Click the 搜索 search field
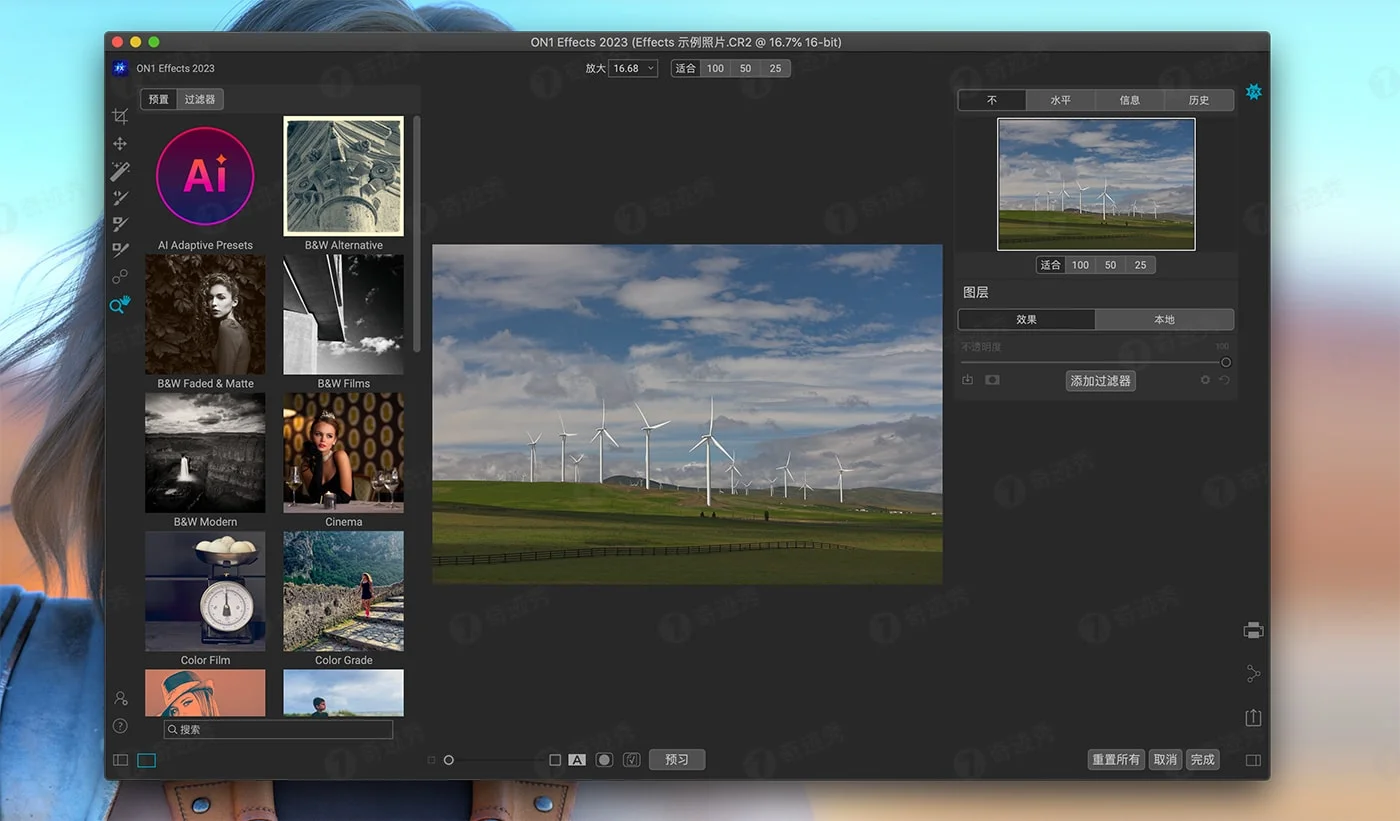1400x821 pixels. coord(278,730)
